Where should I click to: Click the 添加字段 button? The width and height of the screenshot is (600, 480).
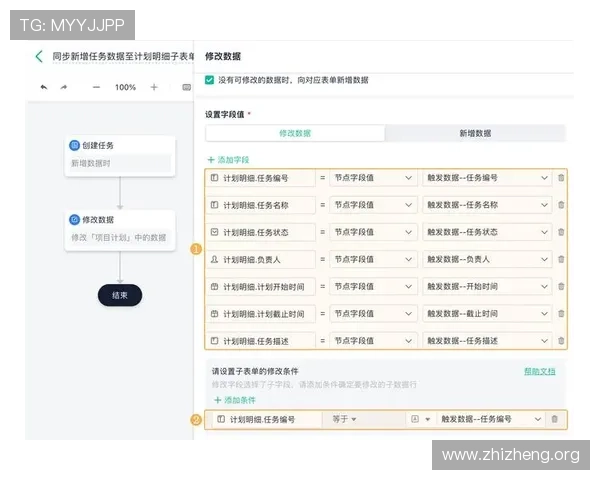coord(228,160)
